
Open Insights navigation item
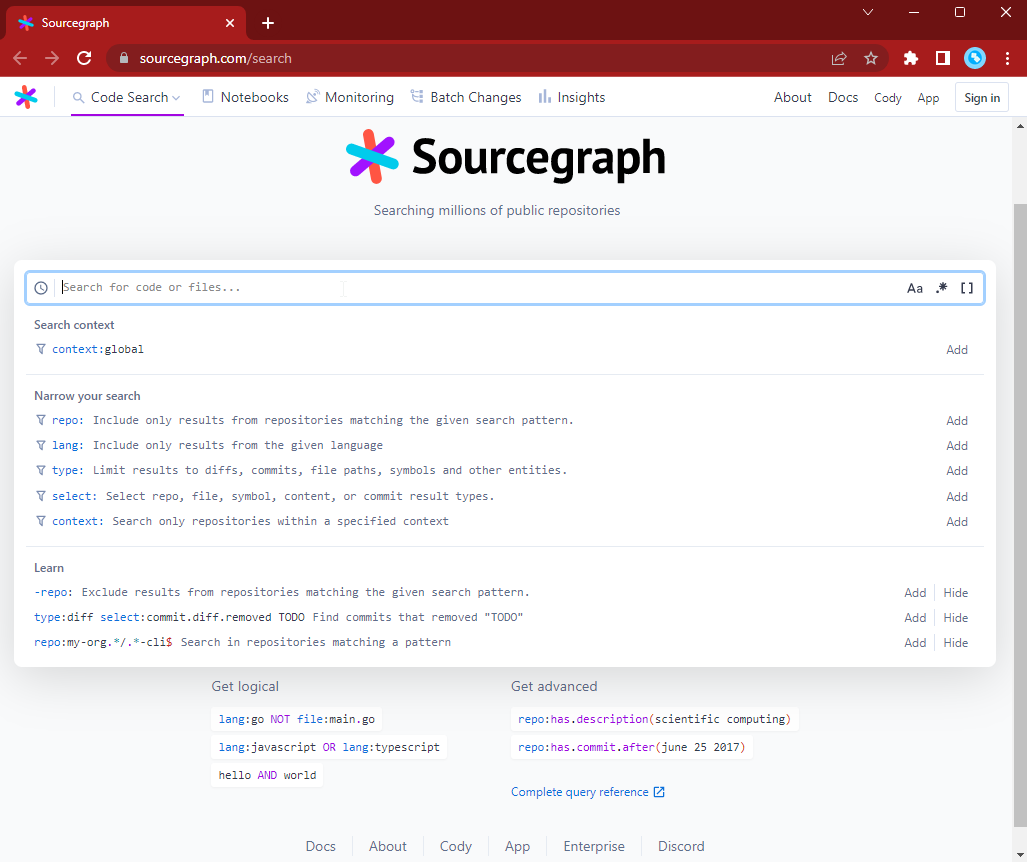coord(572,98)
